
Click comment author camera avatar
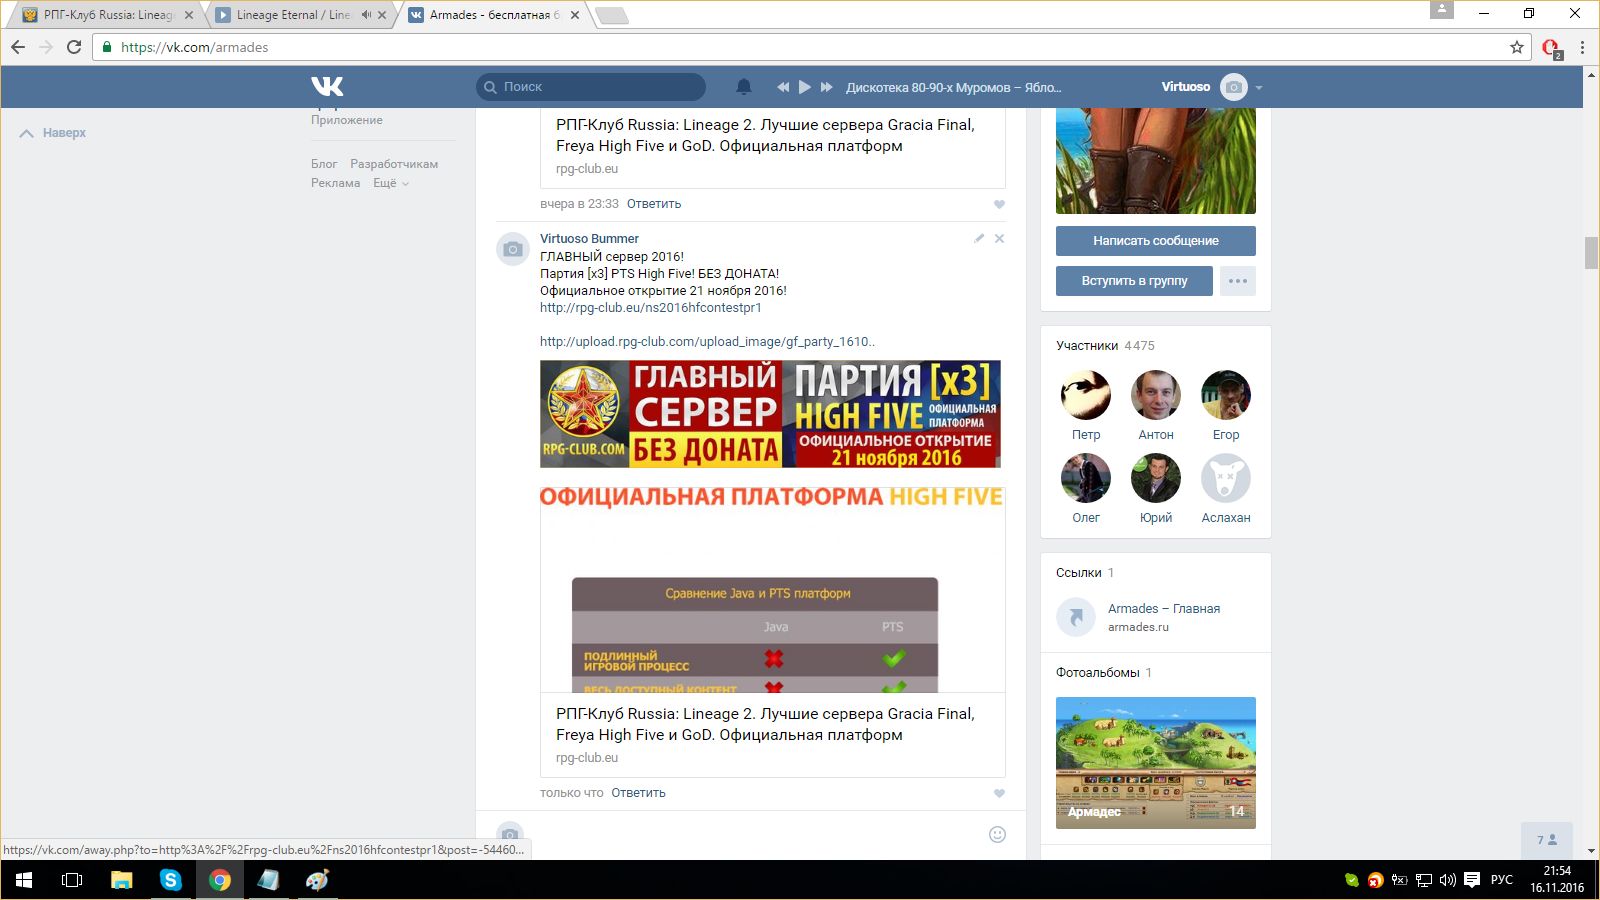pyautogui.click(x=513, y=249)
